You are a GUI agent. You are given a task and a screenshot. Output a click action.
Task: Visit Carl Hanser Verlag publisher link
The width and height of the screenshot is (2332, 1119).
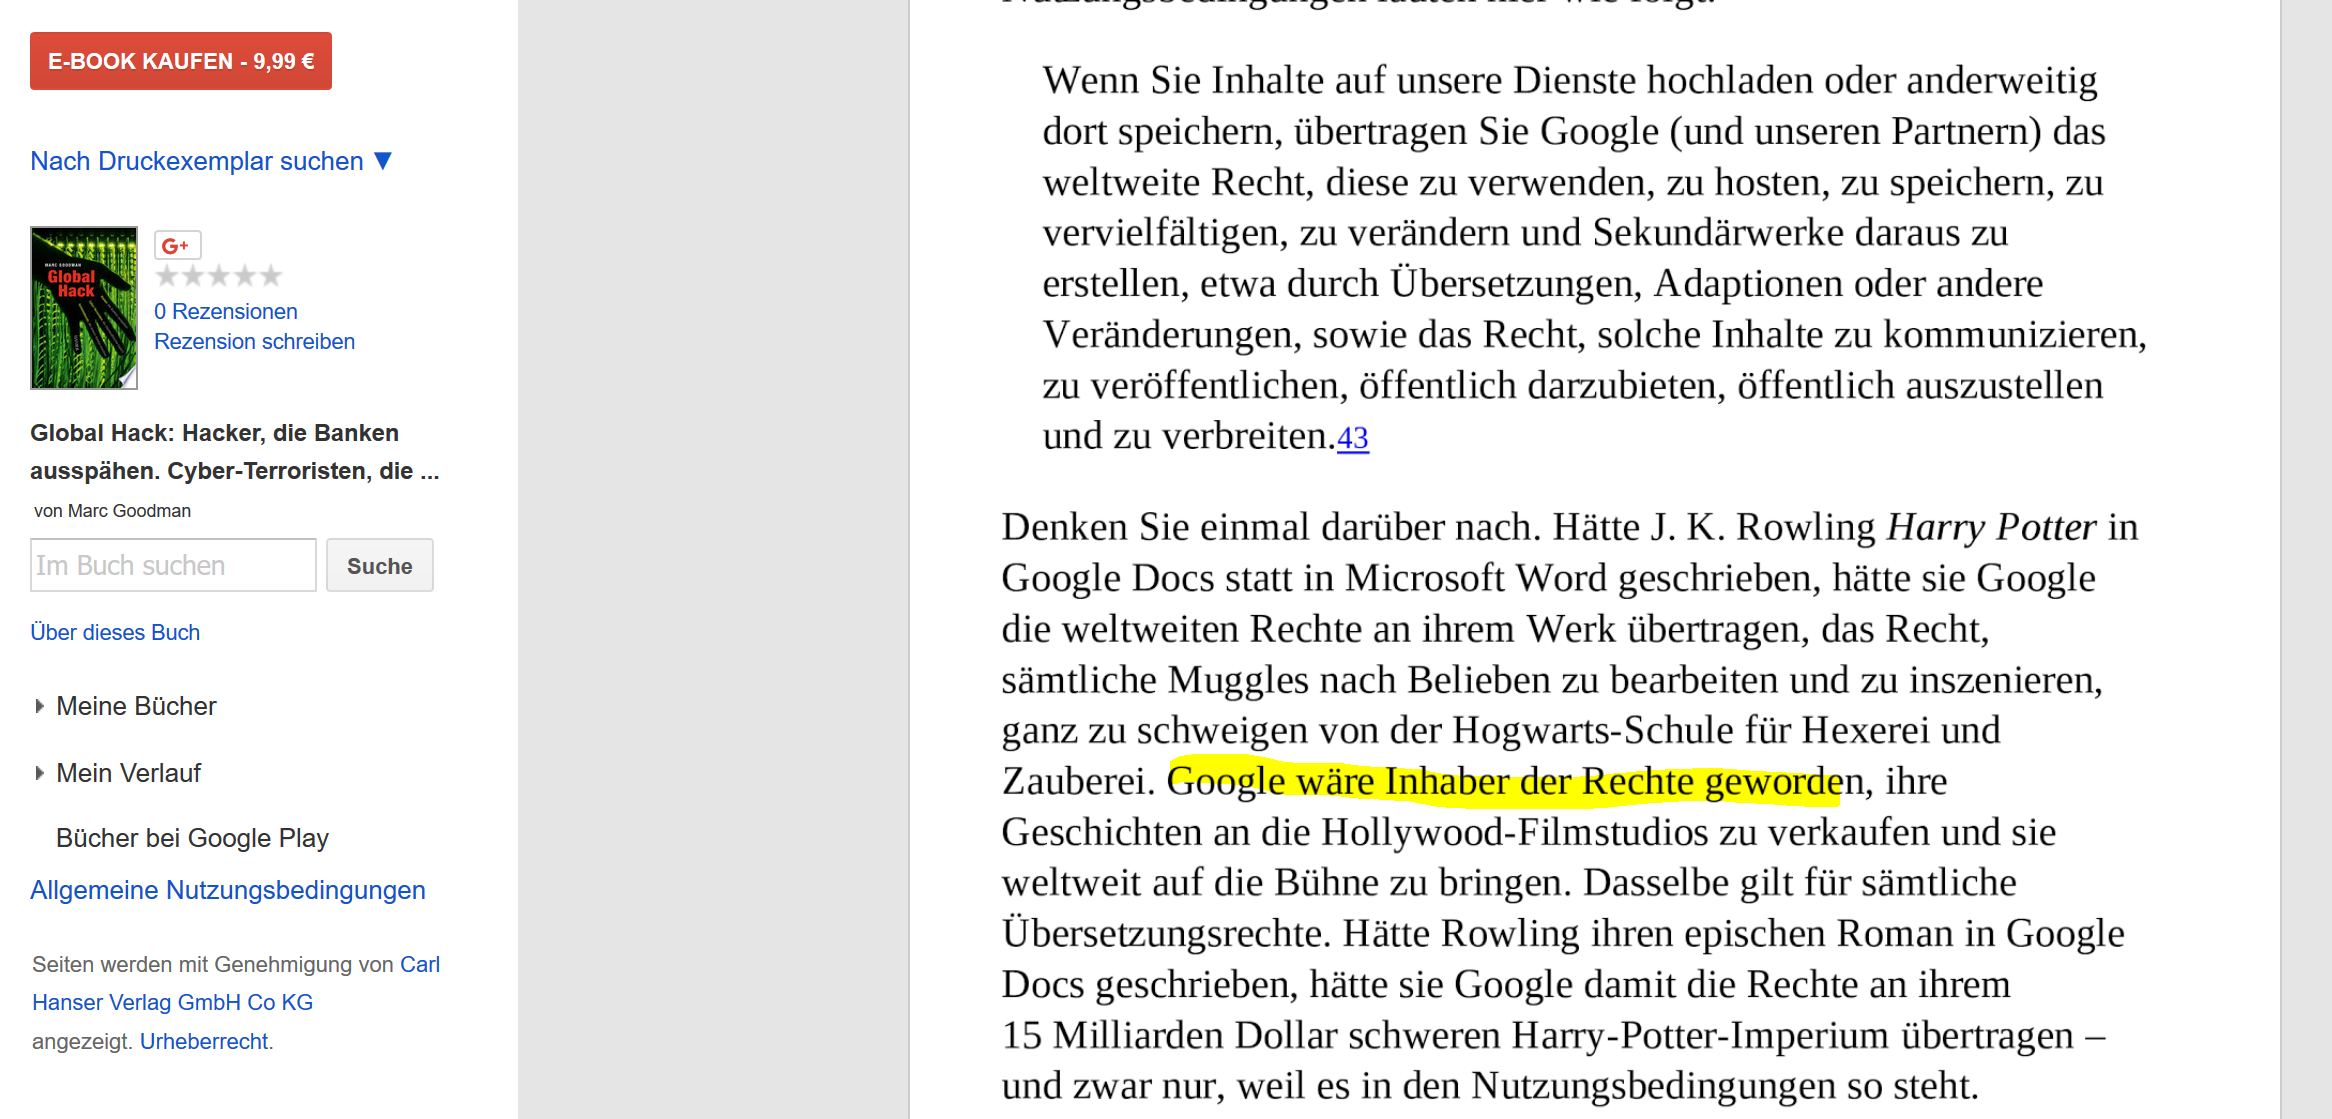click(236, 983)
